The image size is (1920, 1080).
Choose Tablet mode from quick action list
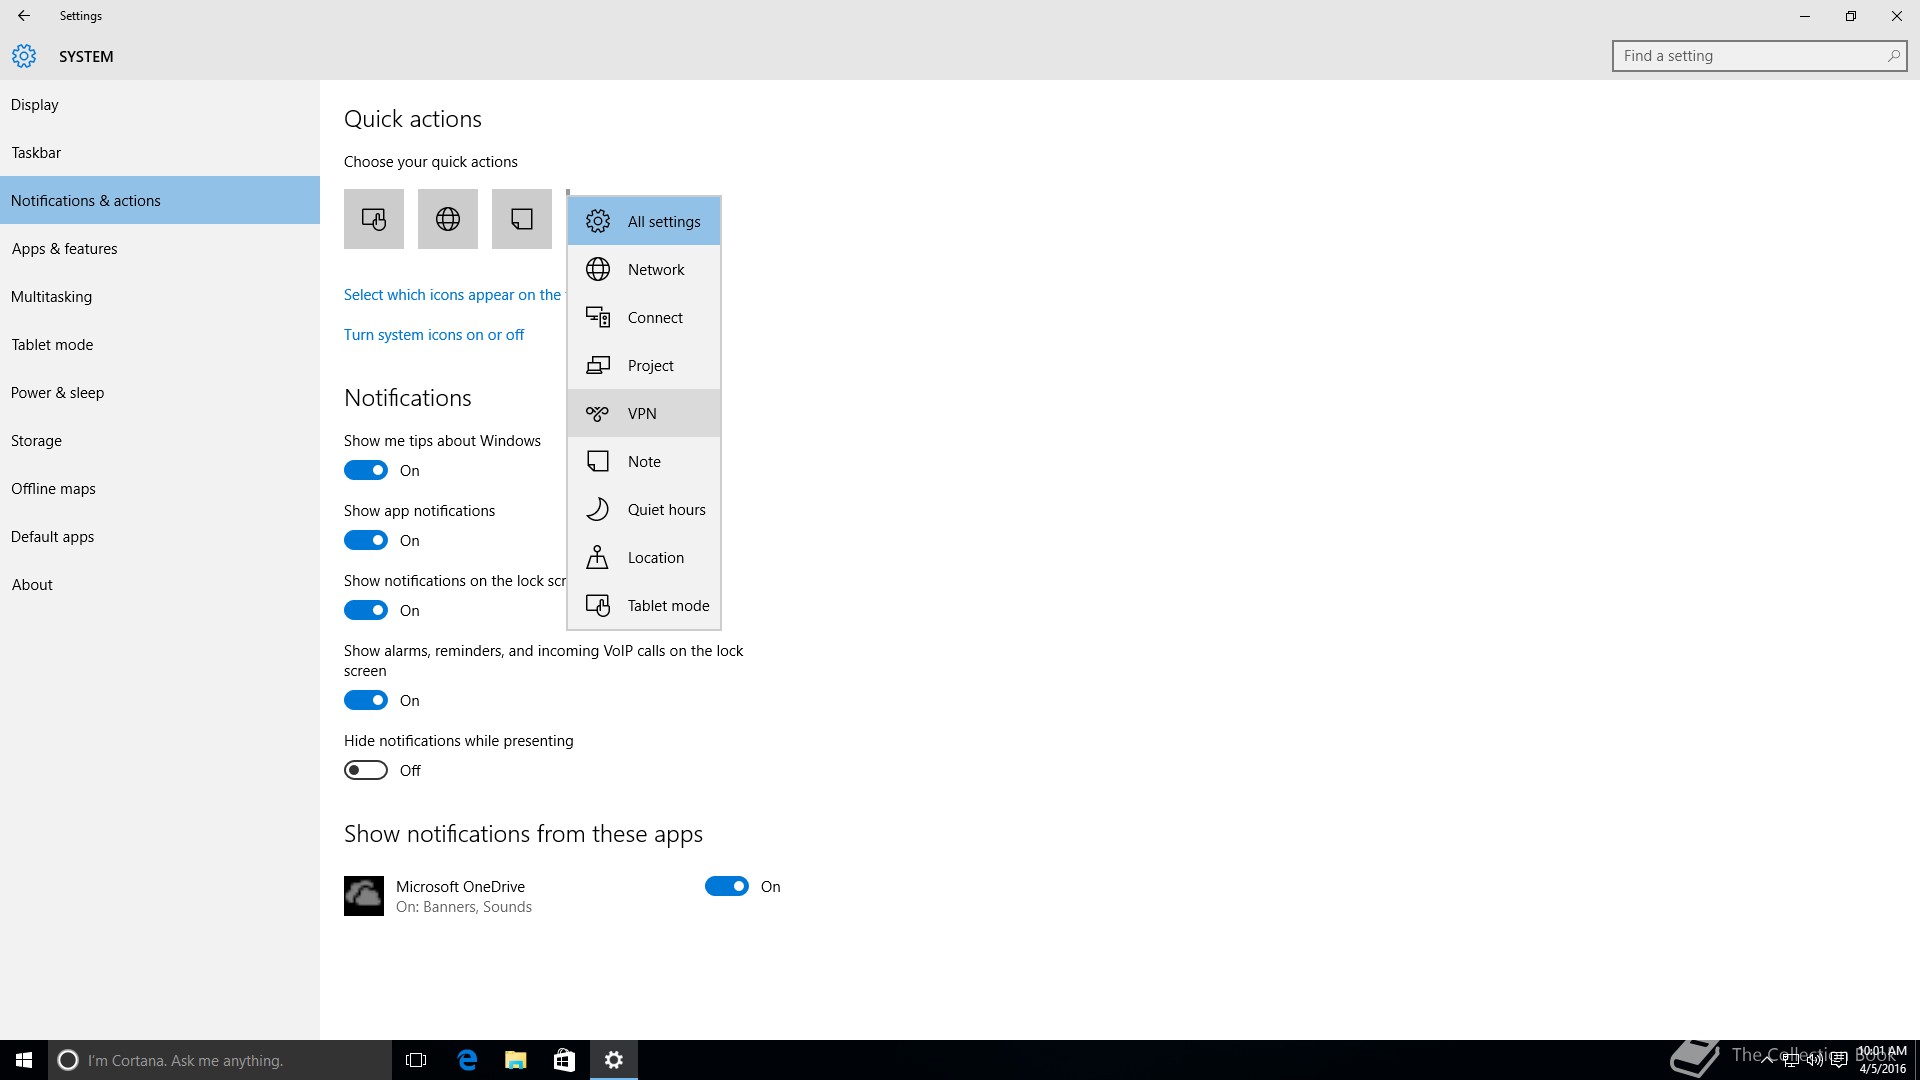tap(644, 605)
